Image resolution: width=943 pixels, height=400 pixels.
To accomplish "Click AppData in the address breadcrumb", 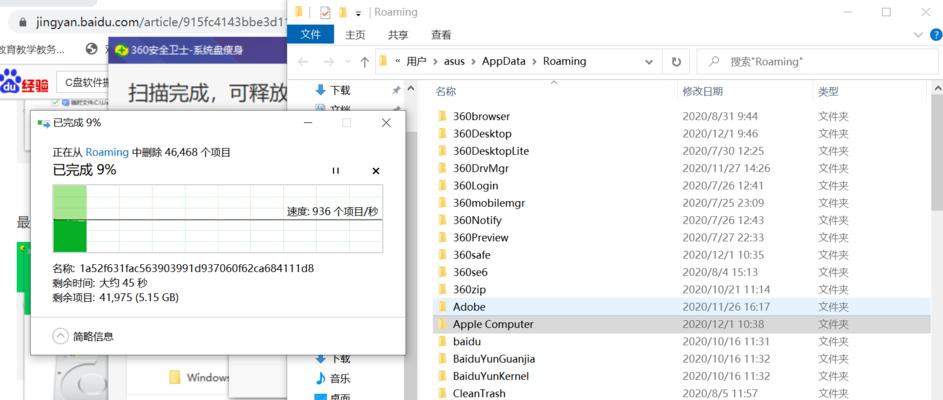I will coord(503,61).
